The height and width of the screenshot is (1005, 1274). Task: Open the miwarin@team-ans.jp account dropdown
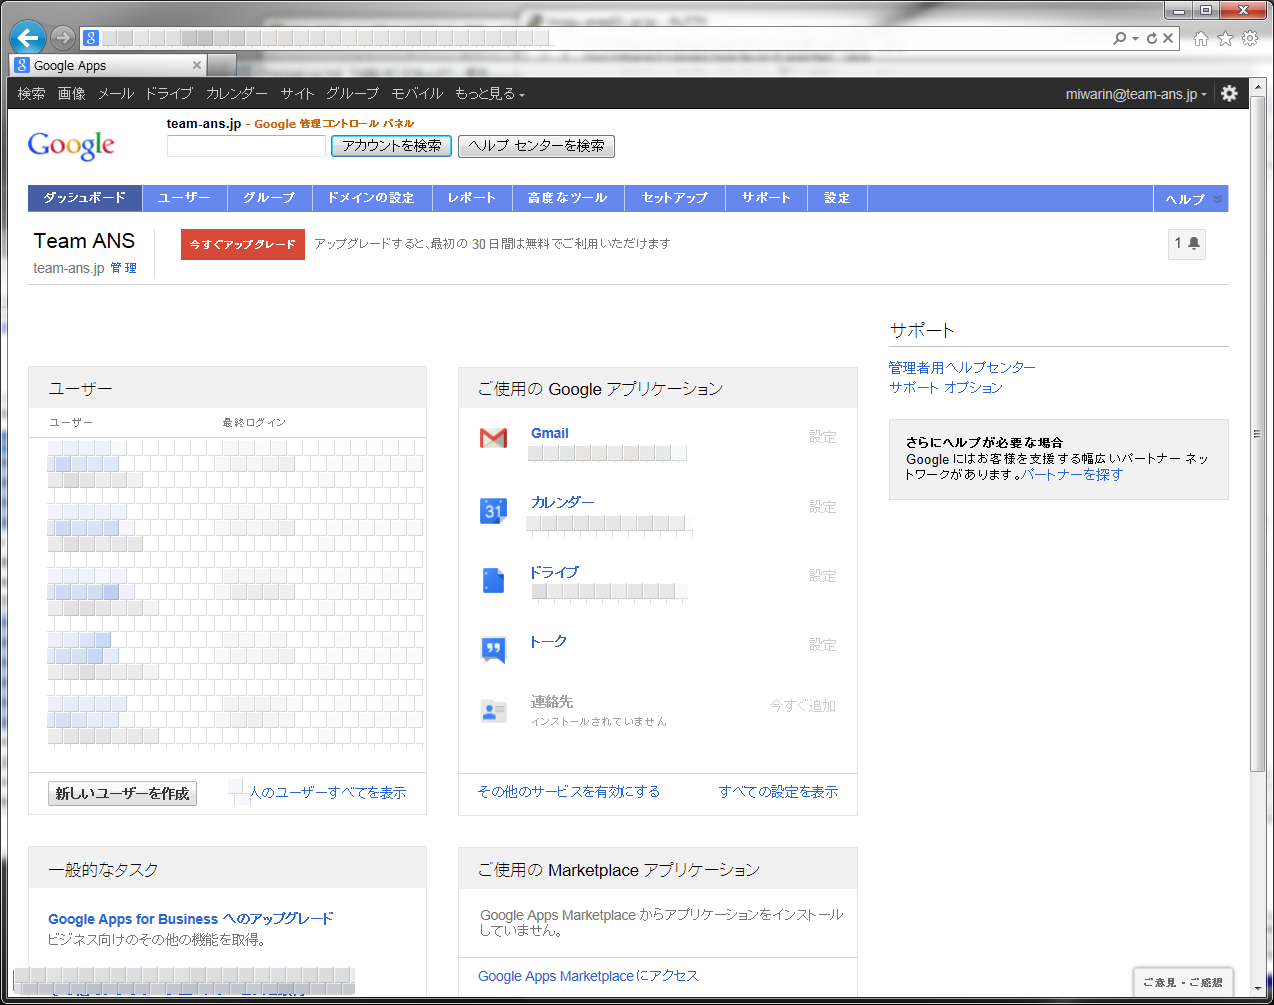(1136, 94)
